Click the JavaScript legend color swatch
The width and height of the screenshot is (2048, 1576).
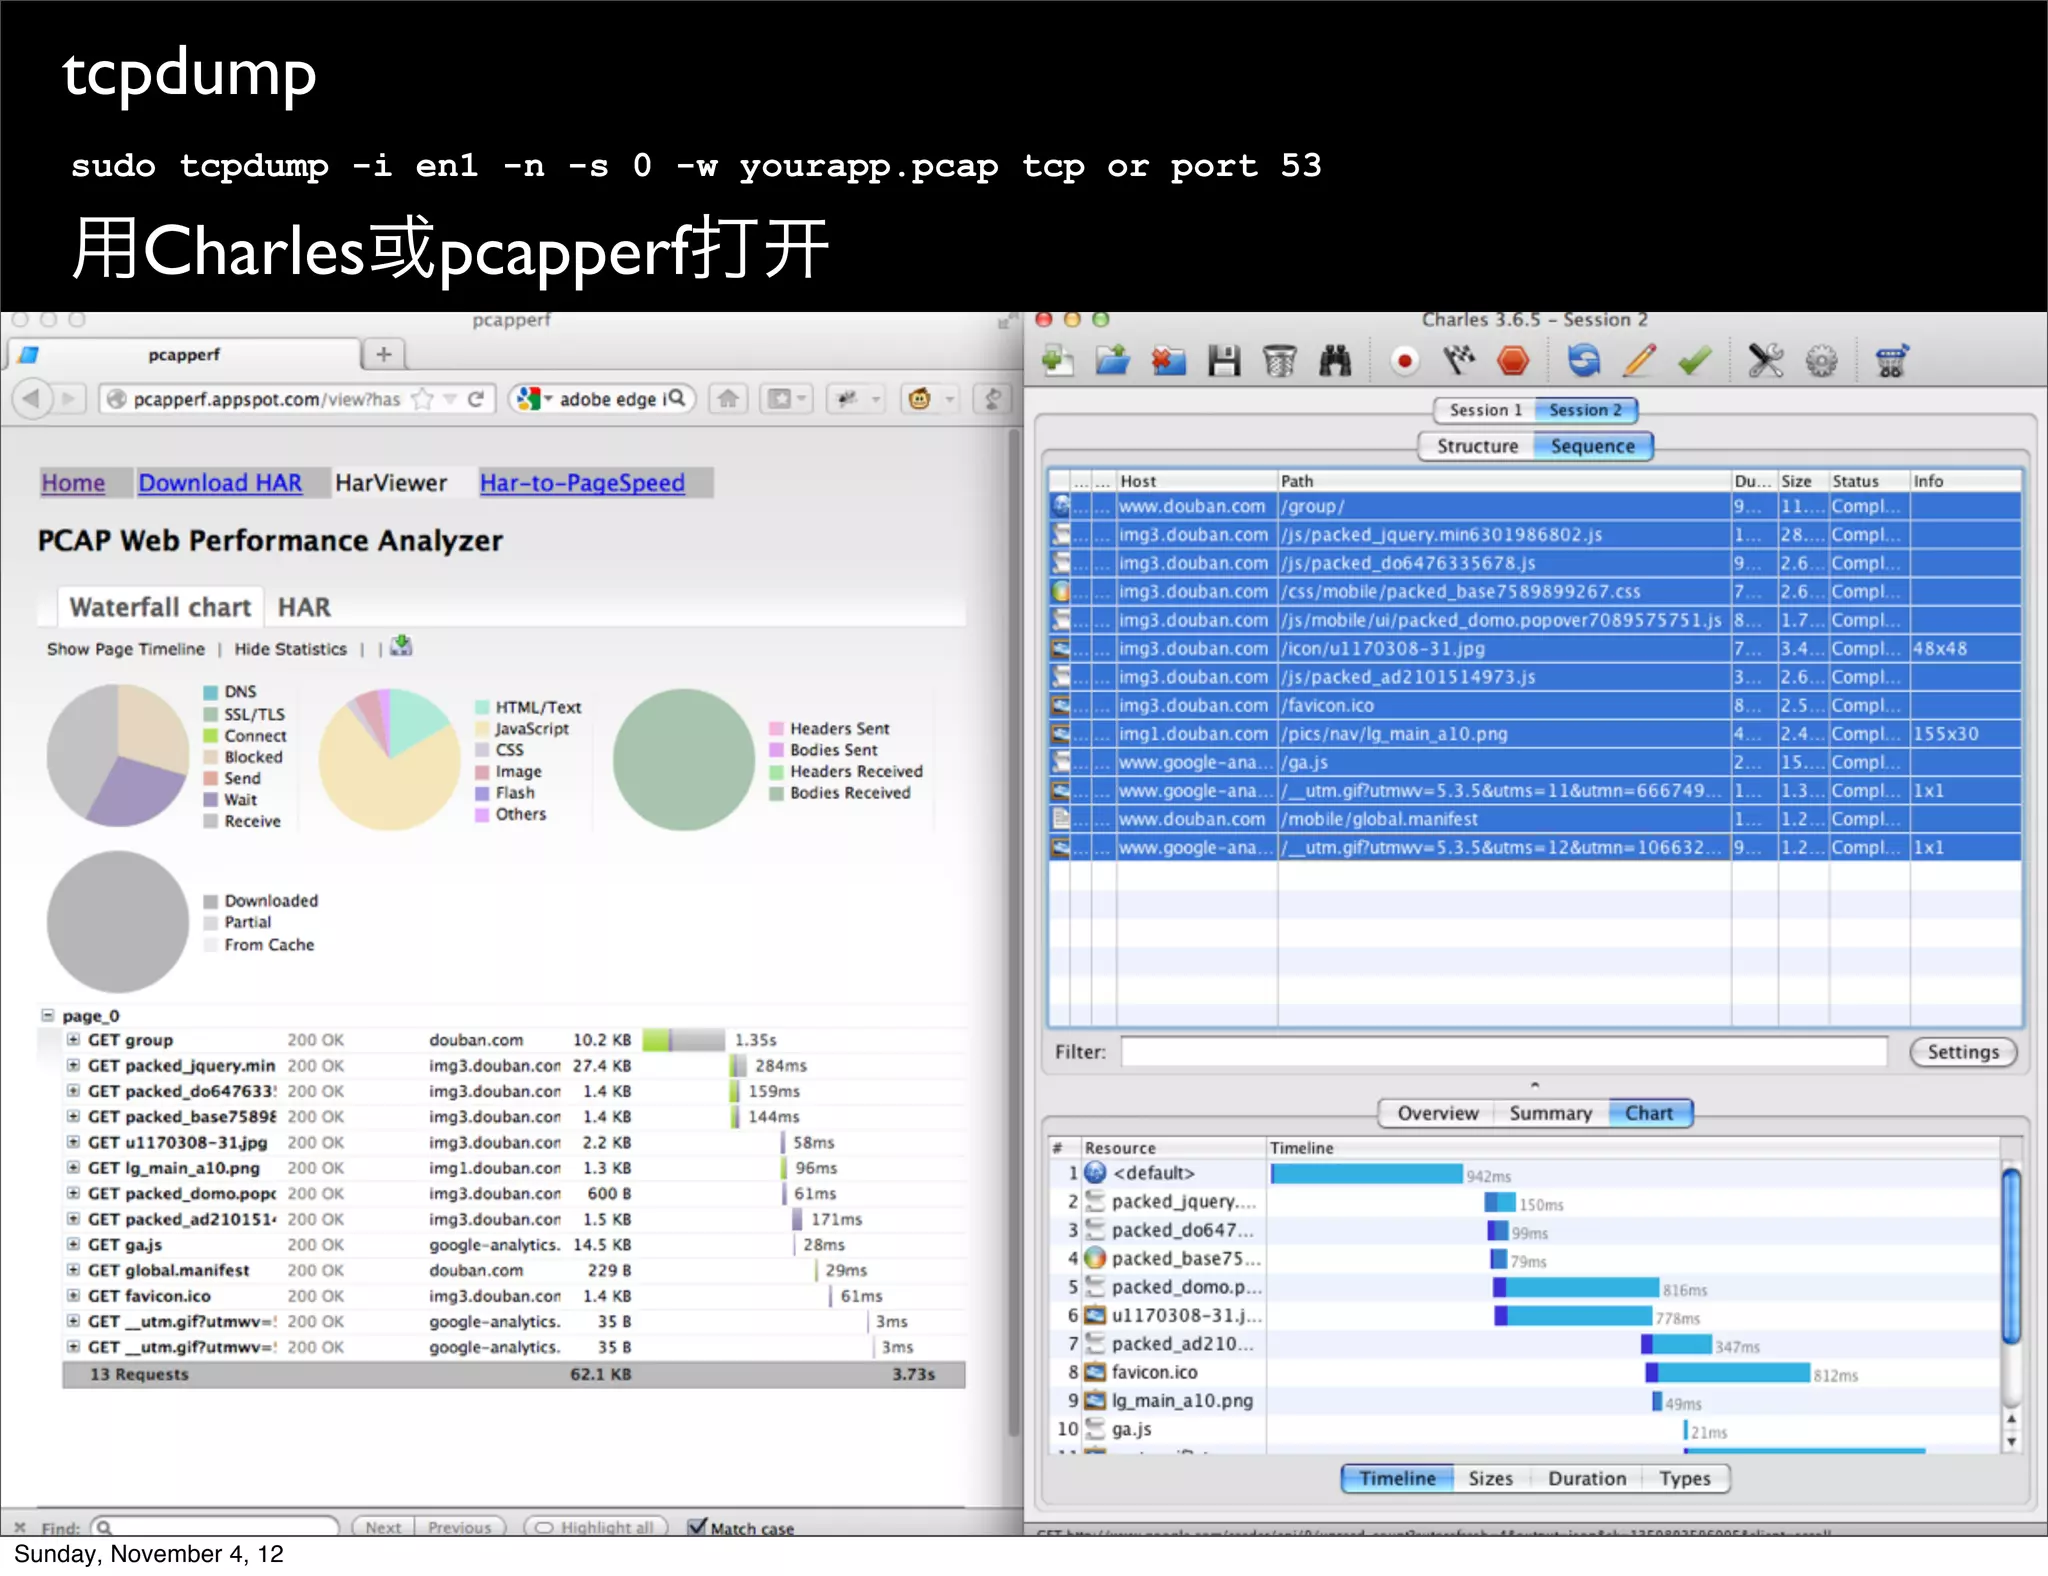click(482, 729)
